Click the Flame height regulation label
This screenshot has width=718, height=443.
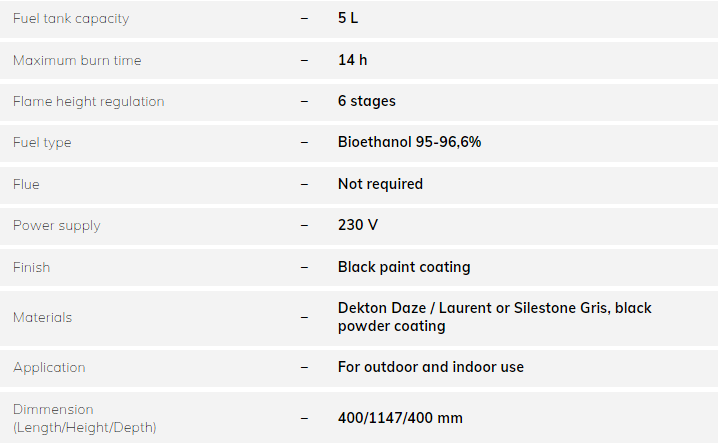click(x=88, y=101)
